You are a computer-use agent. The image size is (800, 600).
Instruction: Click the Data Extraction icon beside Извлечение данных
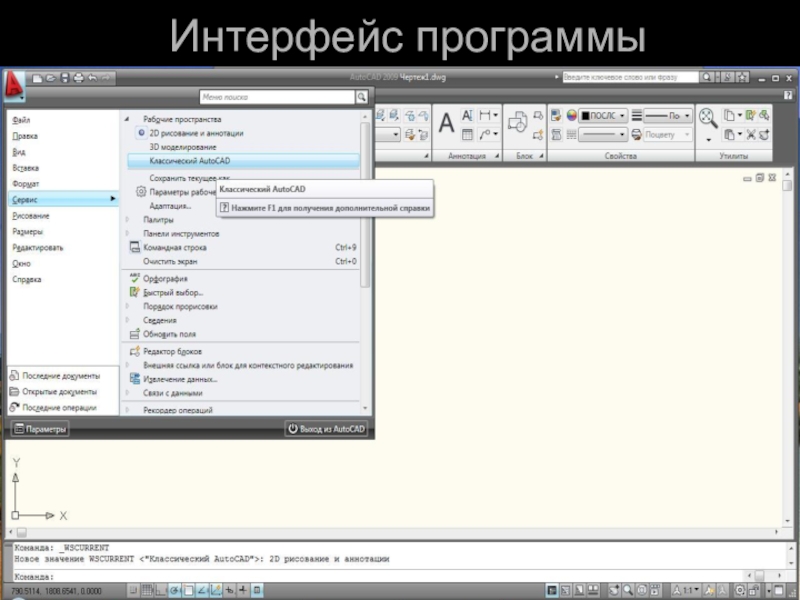pos(135,379)
